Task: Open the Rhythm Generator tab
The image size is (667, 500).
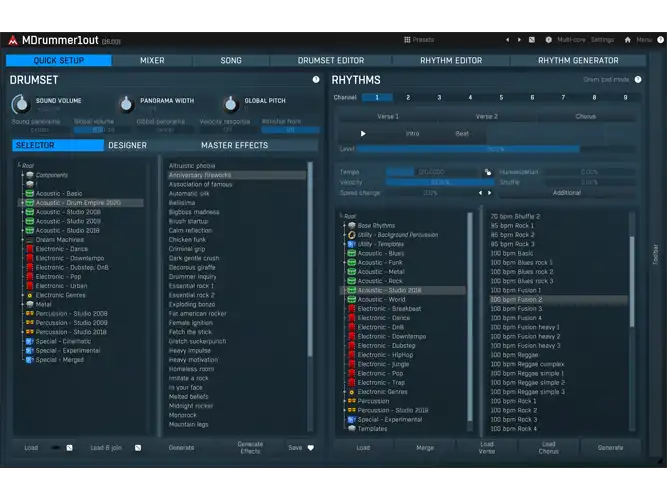Action: 578,60
